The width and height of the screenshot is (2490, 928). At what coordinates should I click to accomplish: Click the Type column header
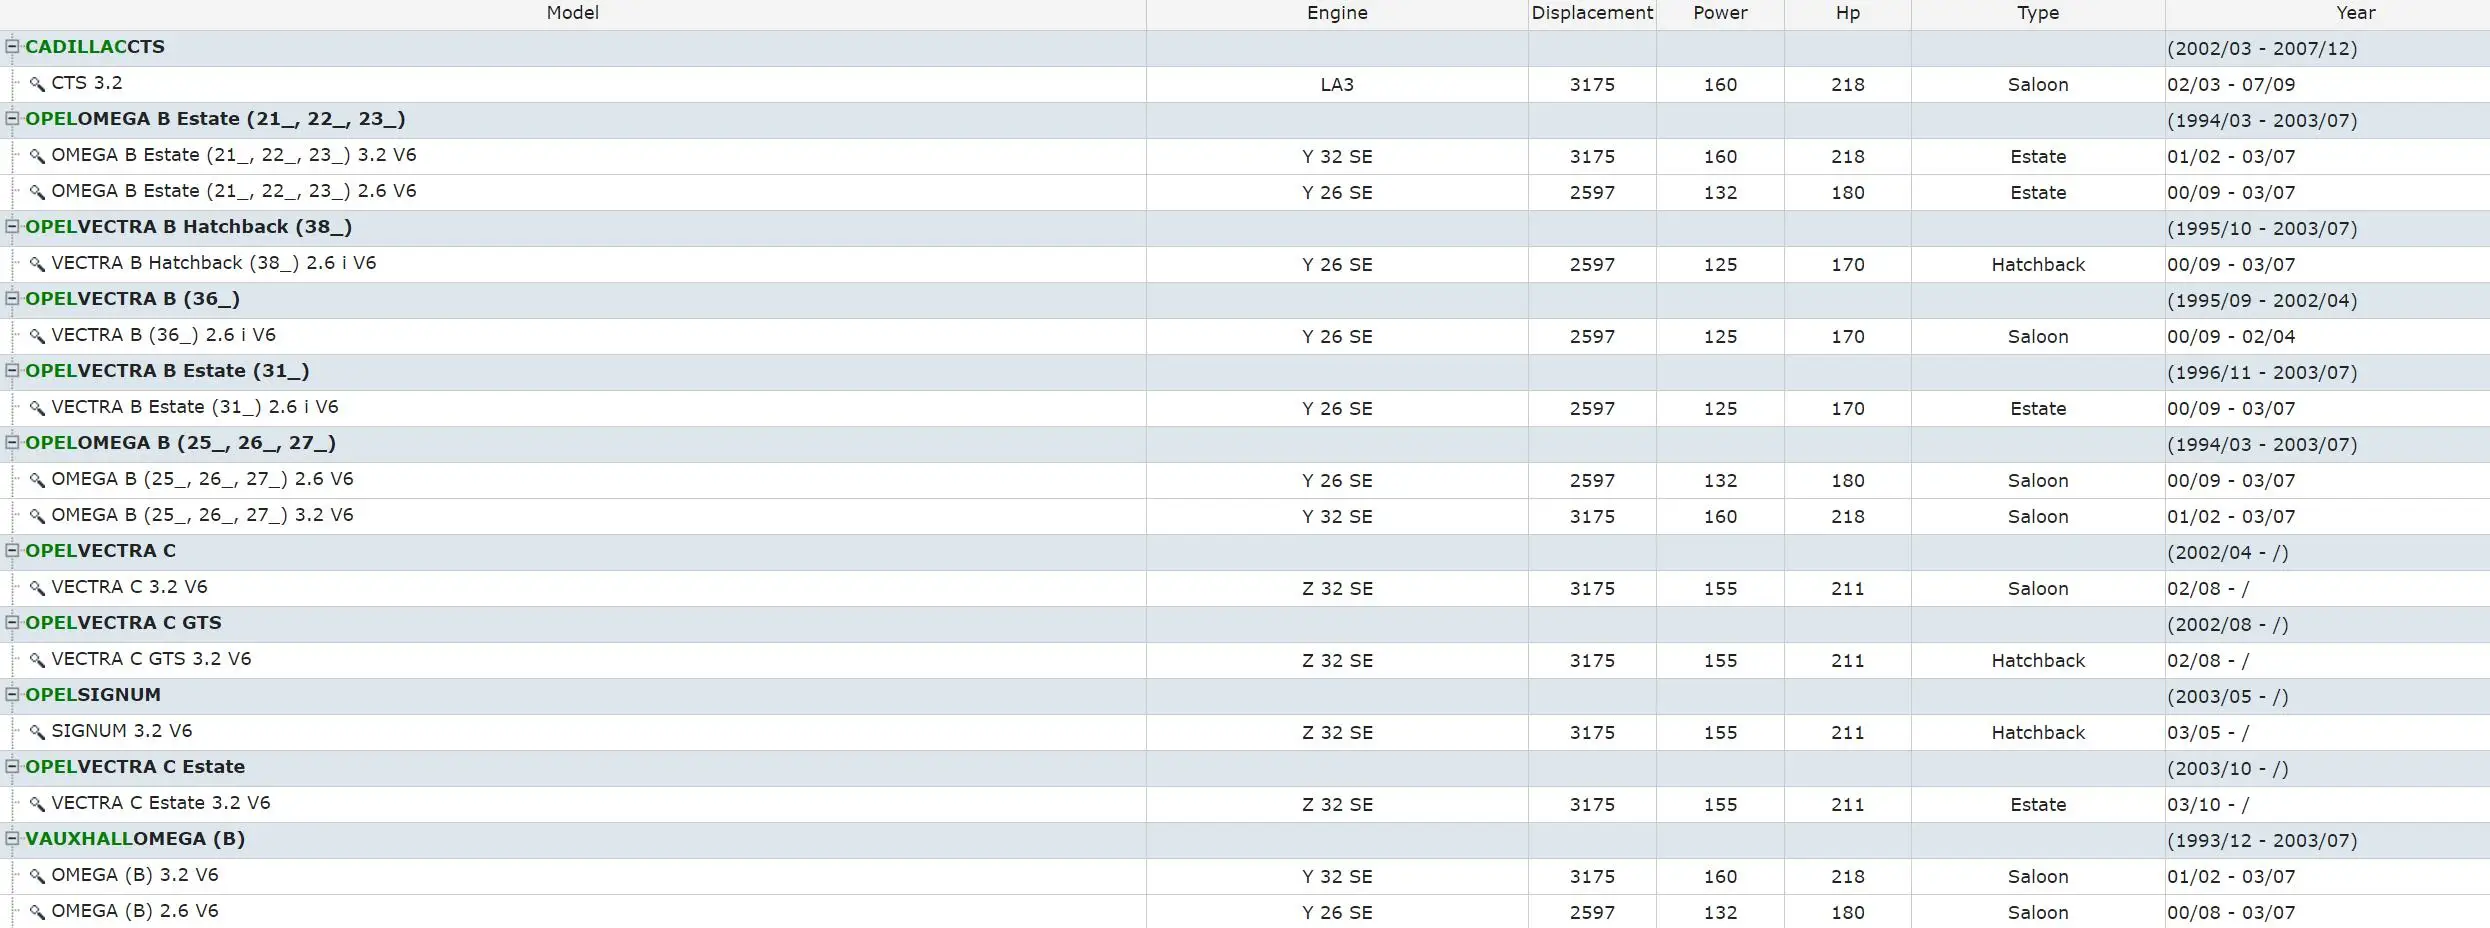click(2038, 13)
